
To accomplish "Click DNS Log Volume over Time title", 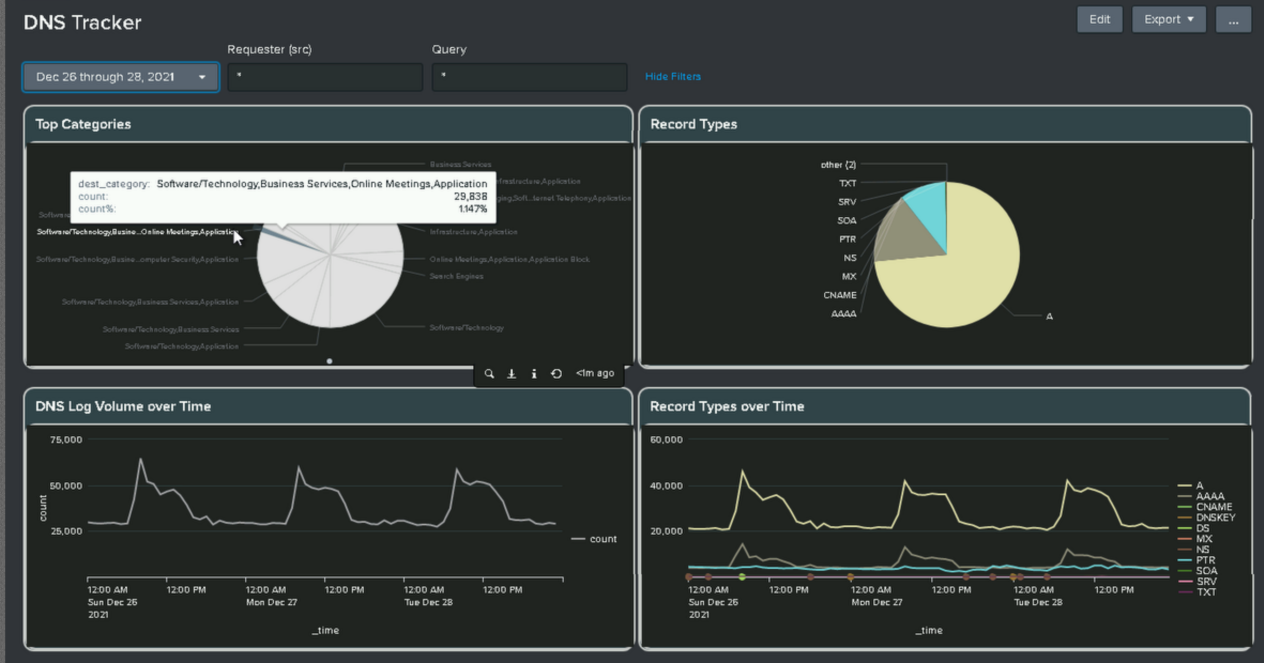I will point(123,406).
